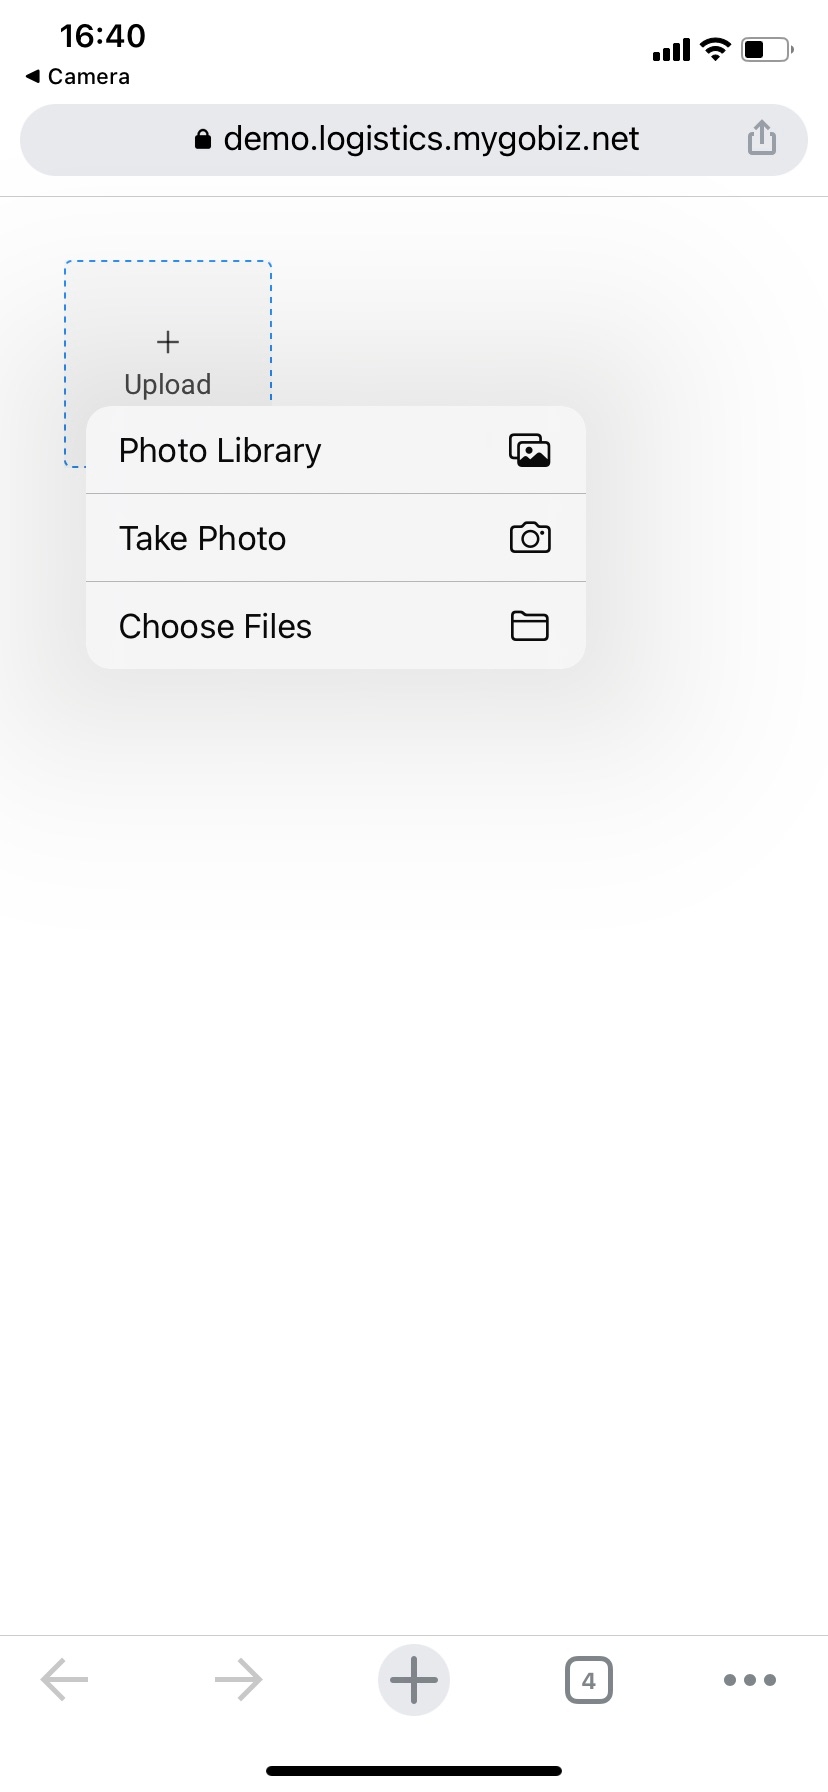Choose the Take Photo option
The image size is (828, 1792).
coord(203,538)
